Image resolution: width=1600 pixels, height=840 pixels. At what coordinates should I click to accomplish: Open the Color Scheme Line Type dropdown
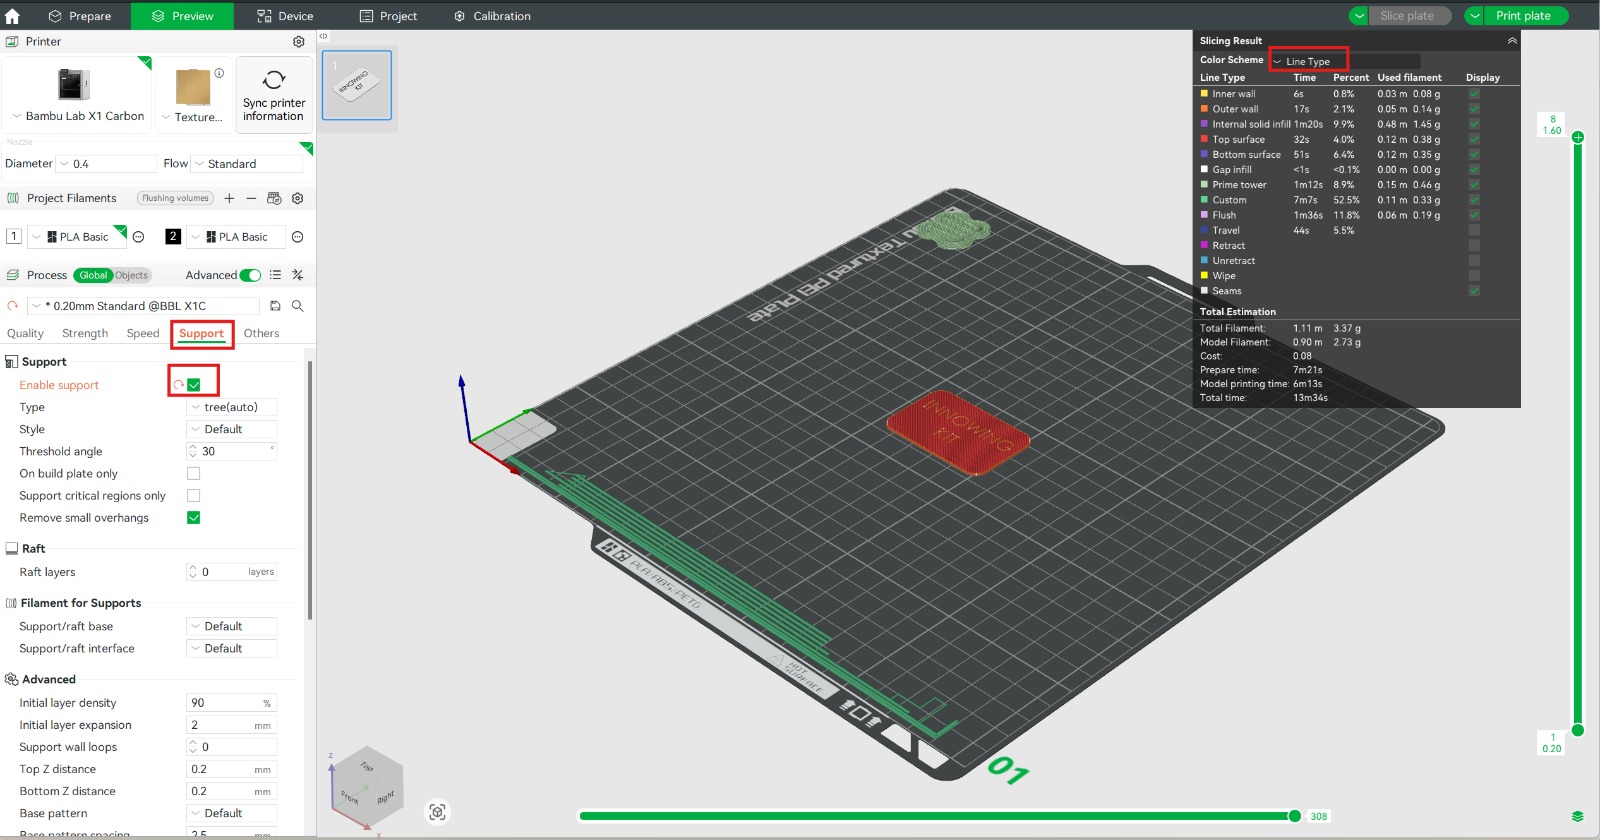pyautogui.click(x=1308, y=61)
